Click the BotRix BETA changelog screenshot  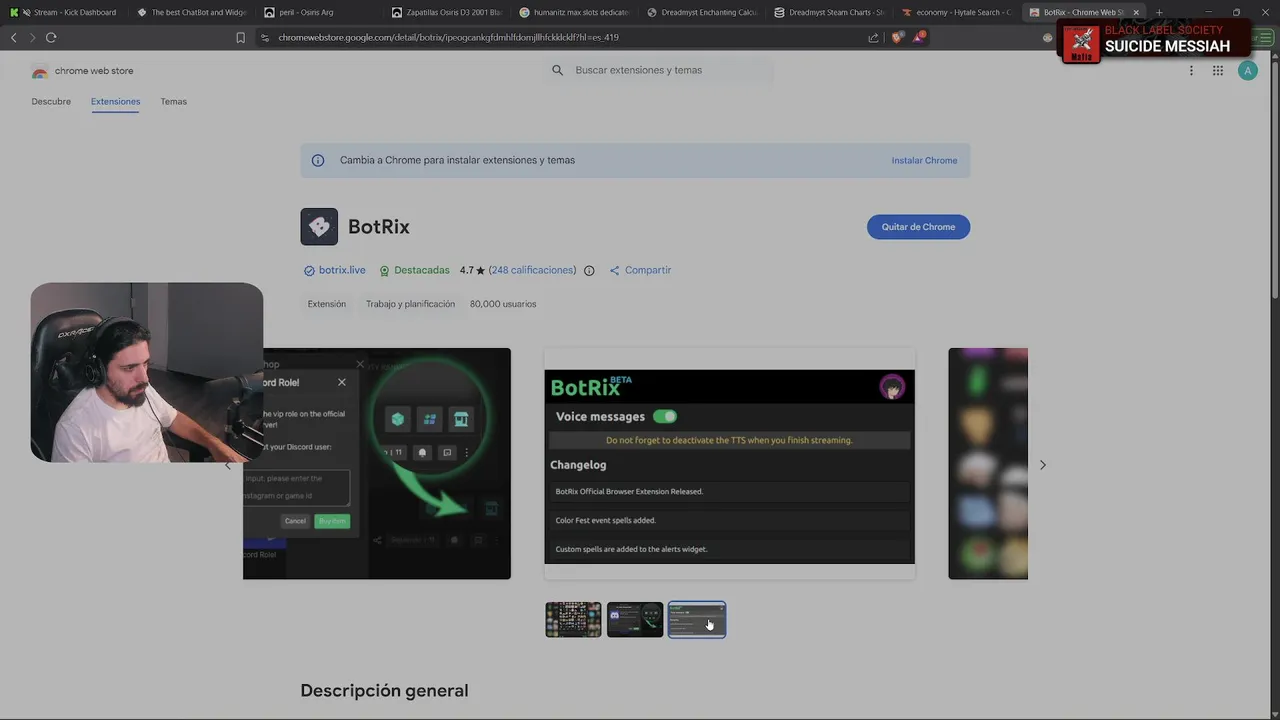tap(729, 464)
